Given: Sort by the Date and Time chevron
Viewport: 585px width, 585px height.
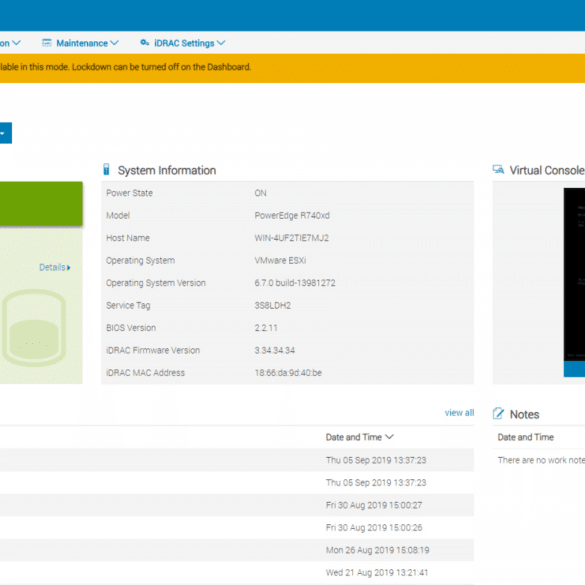Looking at the screenshot, I should pos(389,437).
